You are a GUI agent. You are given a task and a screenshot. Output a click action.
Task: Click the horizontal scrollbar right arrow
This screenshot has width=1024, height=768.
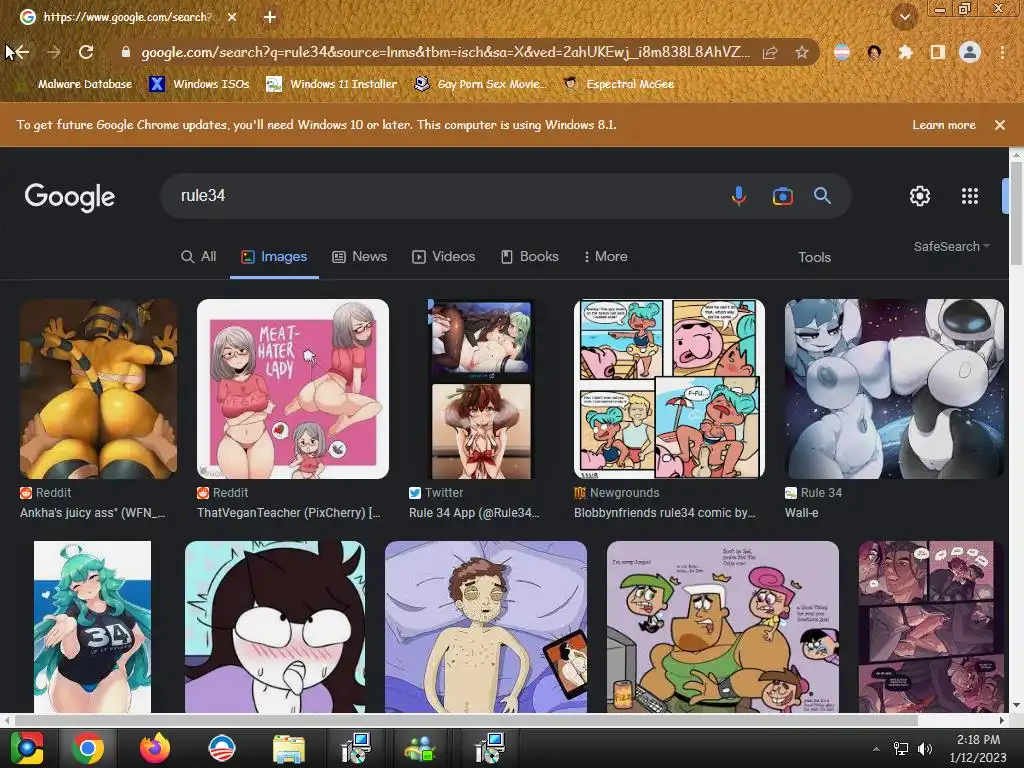coord(1002,720)
